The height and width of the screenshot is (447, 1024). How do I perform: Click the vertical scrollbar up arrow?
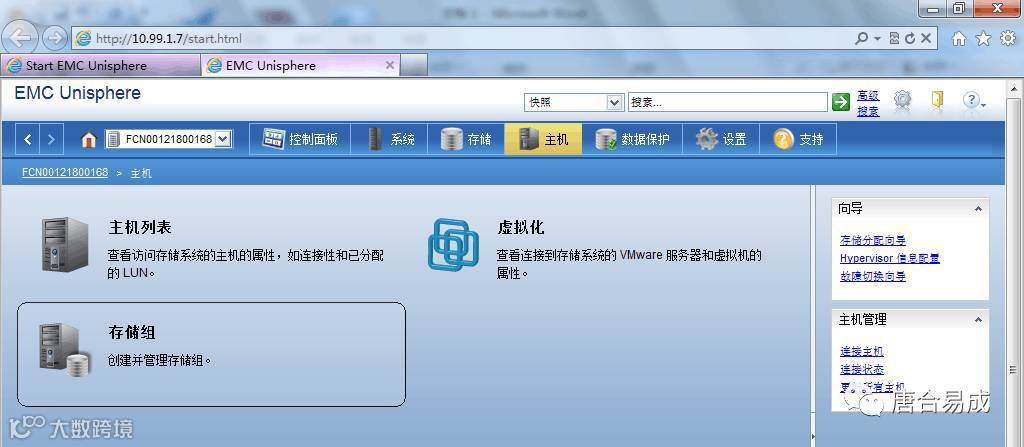click(x=1012, y=87)
